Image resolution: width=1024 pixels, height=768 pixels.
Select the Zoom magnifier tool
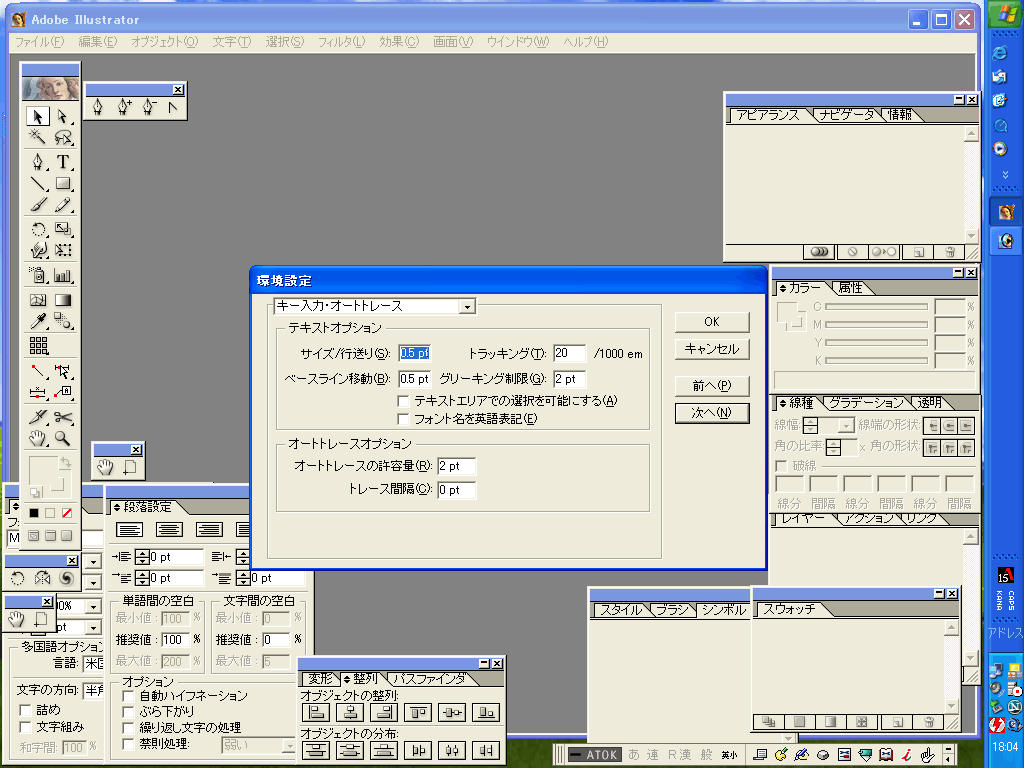point(63,438)
